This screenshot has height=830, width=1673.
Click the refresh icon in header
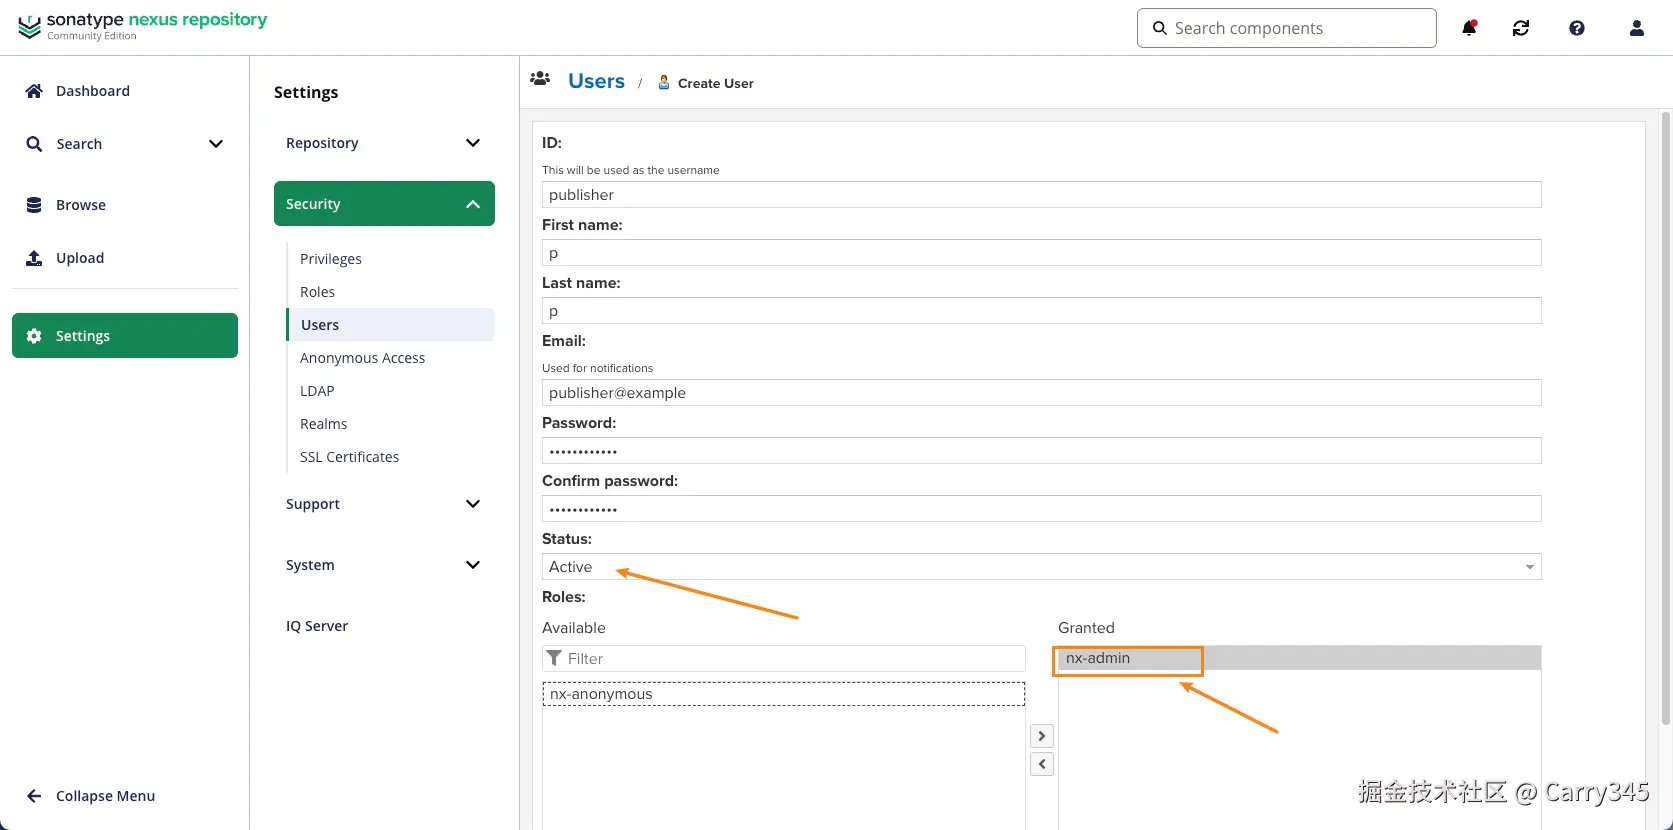1521,28
